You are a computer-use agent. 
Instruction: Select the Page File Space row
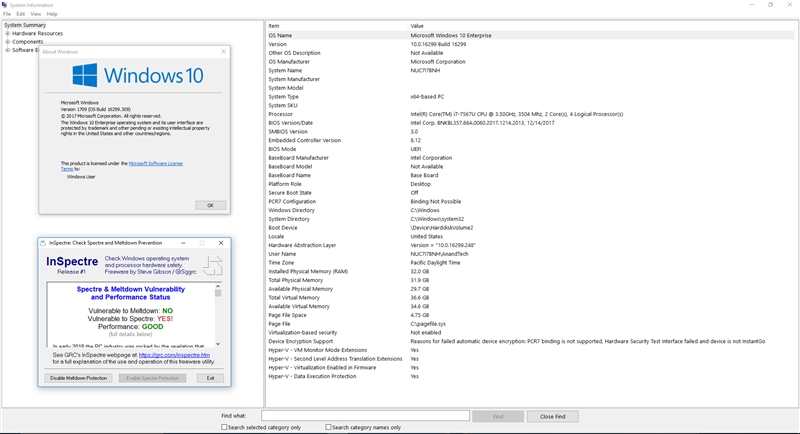coord(531,315)
